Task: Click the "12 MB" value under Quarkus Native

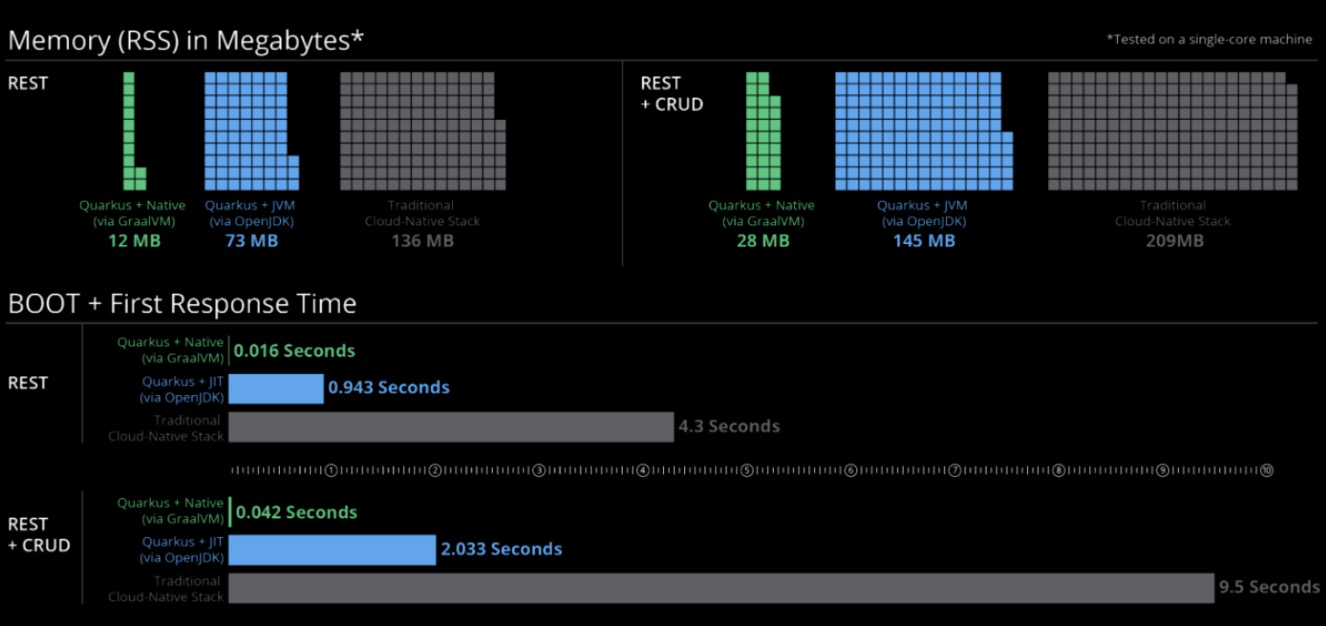Action: (133, 241)
